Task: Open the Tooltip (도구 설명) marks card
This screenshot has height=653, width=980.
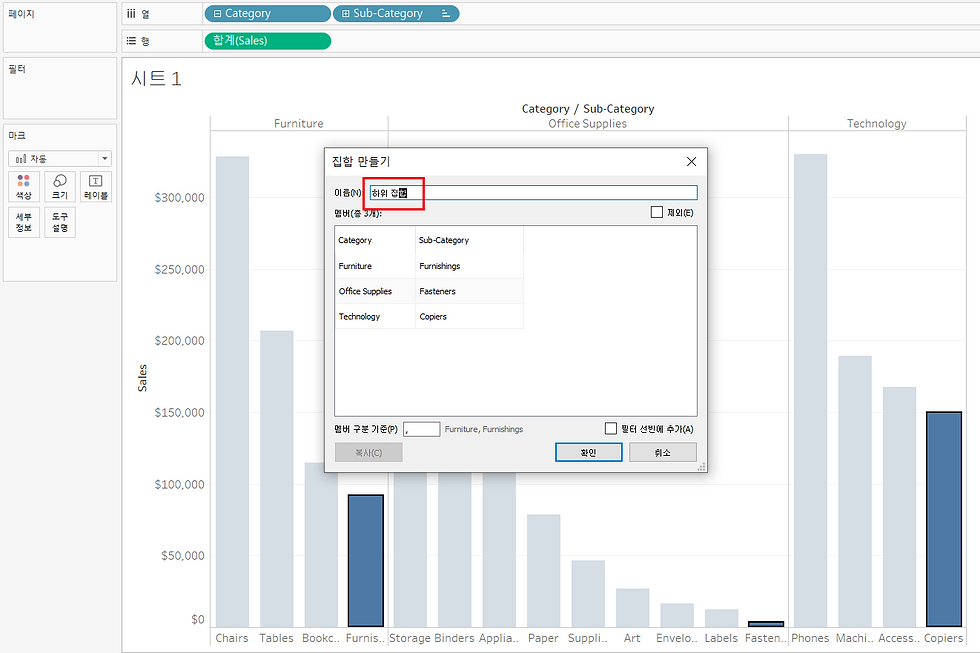Action: (60, 222)
